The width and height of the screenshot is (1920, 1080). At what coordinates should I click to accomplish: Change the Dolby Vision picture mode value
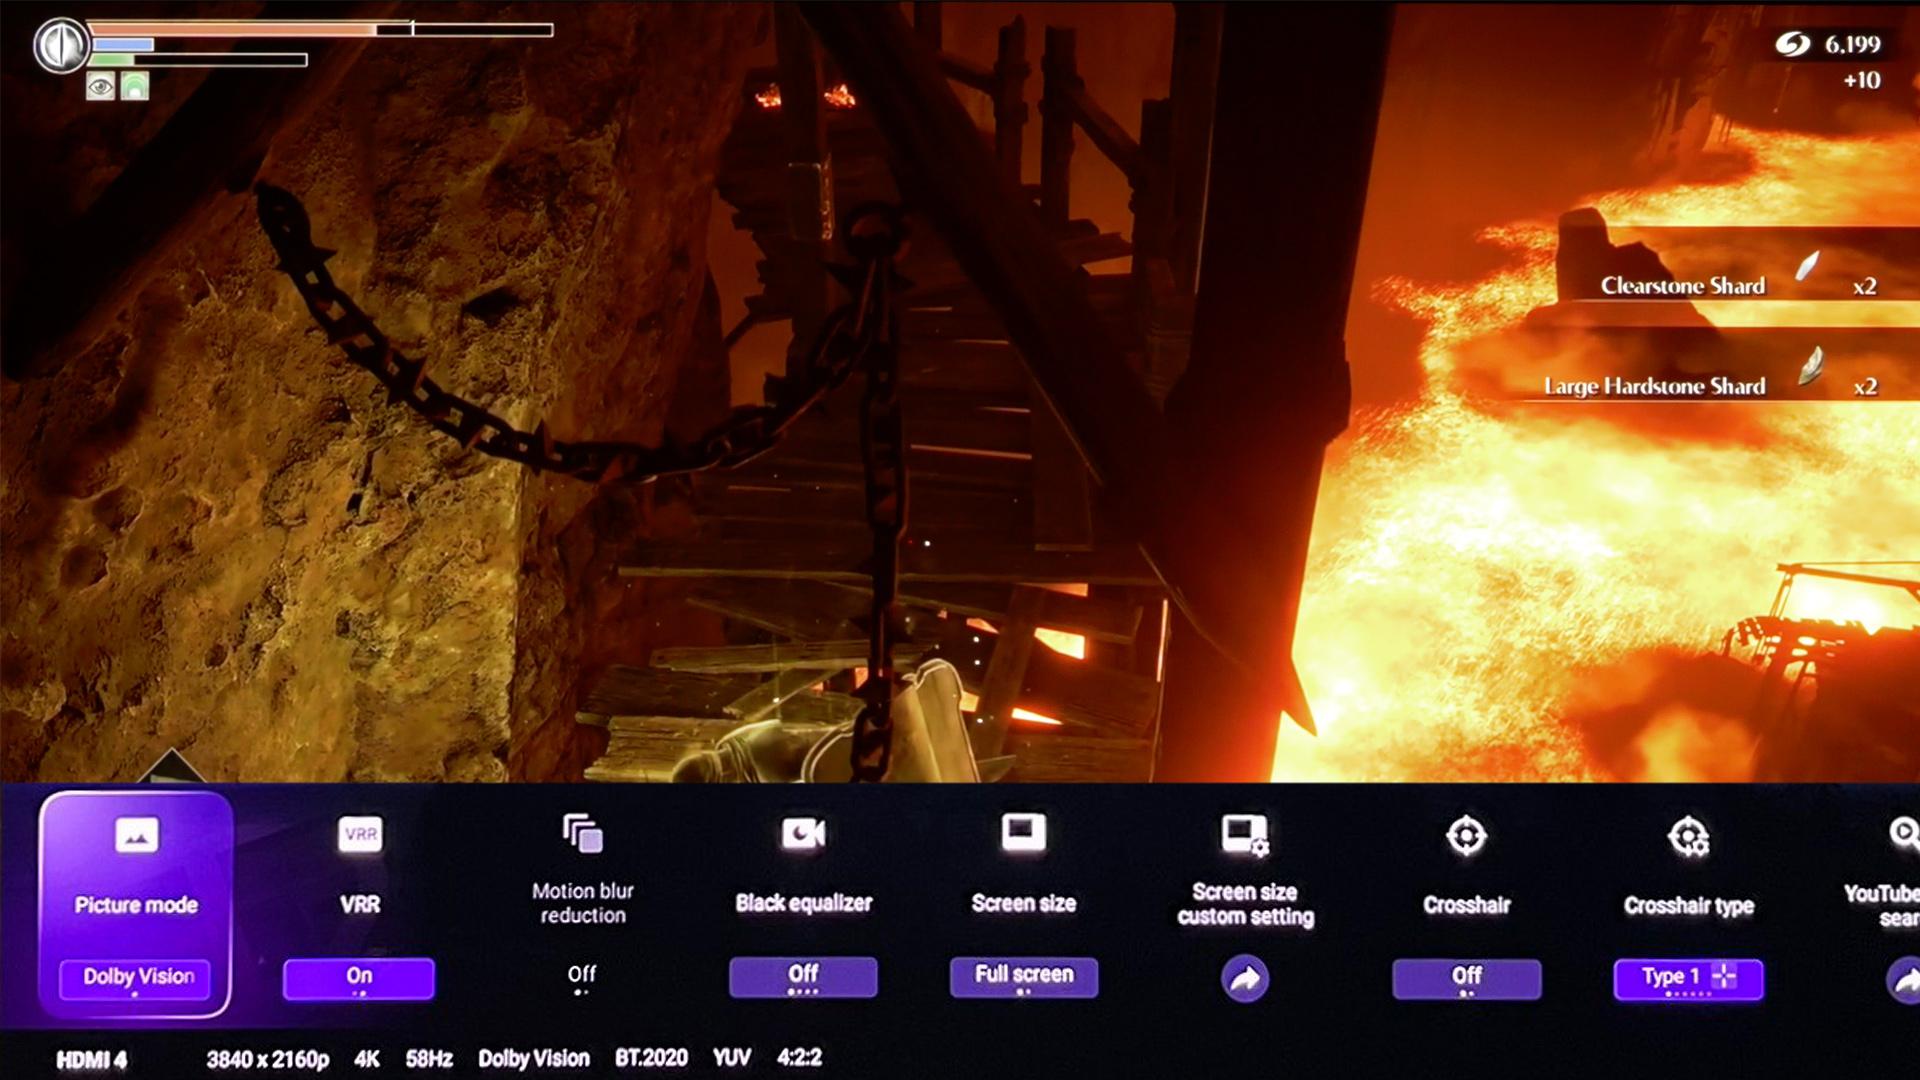pyautogui.click(x=136, y=978)
